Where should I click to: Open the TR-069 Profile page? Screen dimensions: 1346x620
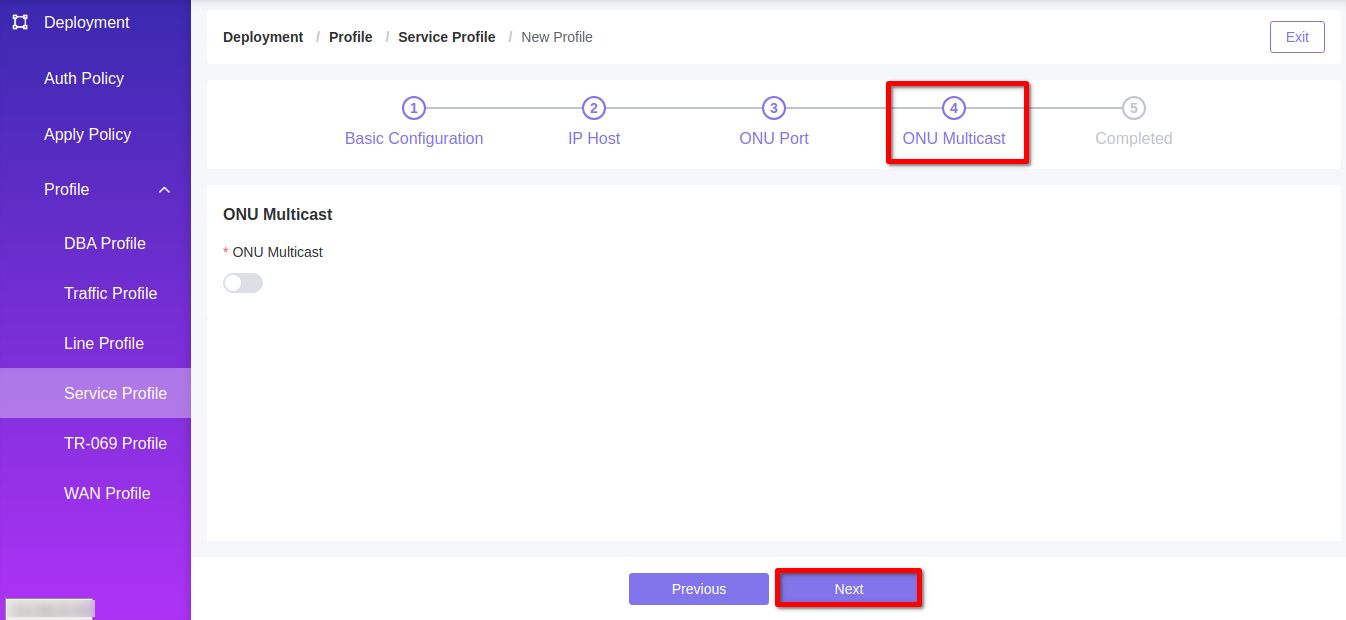pyautogui.click(x=115, y=443)
